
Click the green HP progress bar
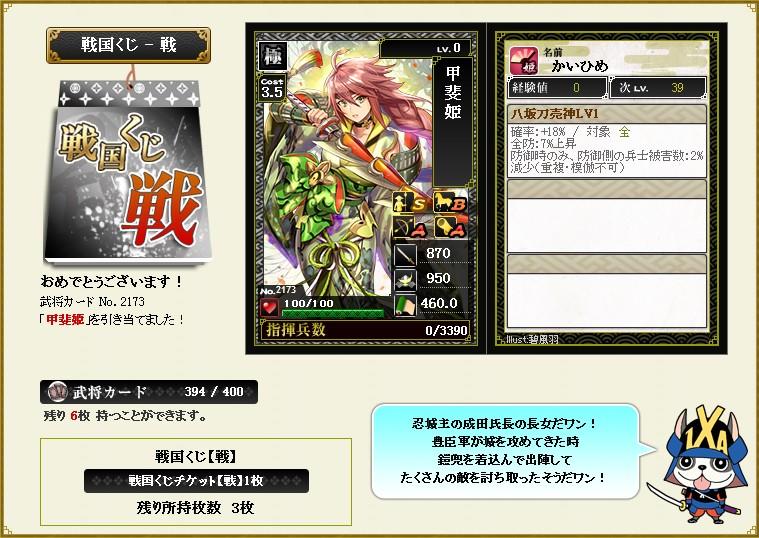pyautogui.click(x=332, y=313)
